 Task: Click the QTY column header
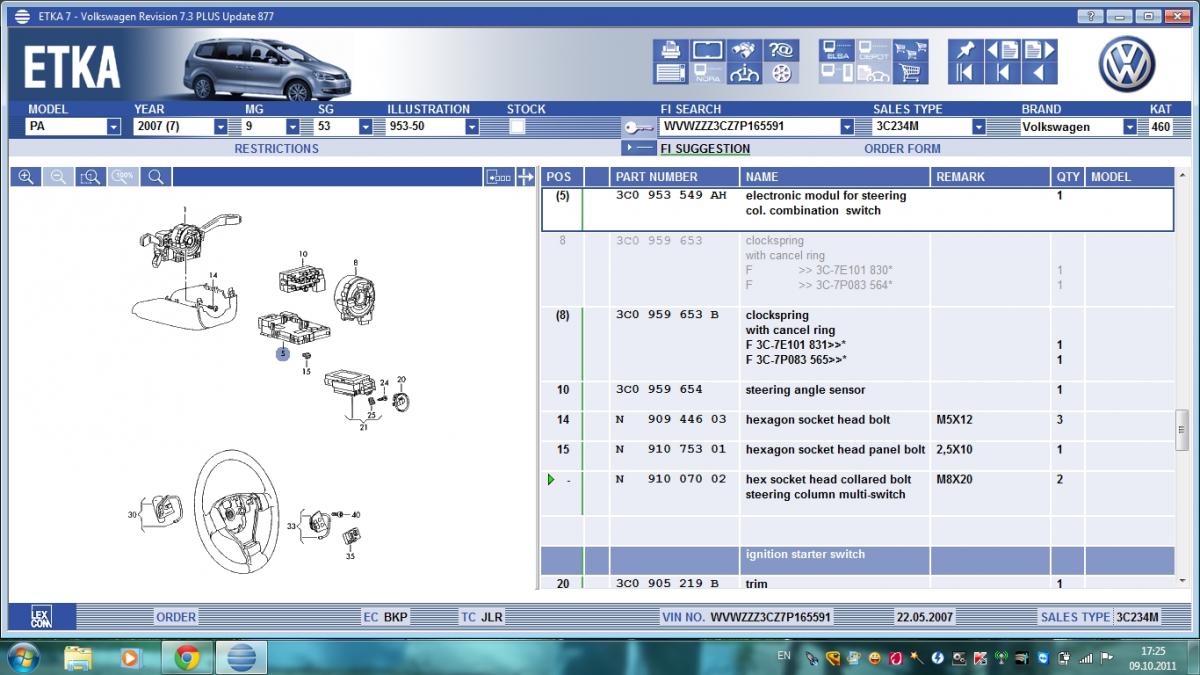click(x=1069, y=177)
